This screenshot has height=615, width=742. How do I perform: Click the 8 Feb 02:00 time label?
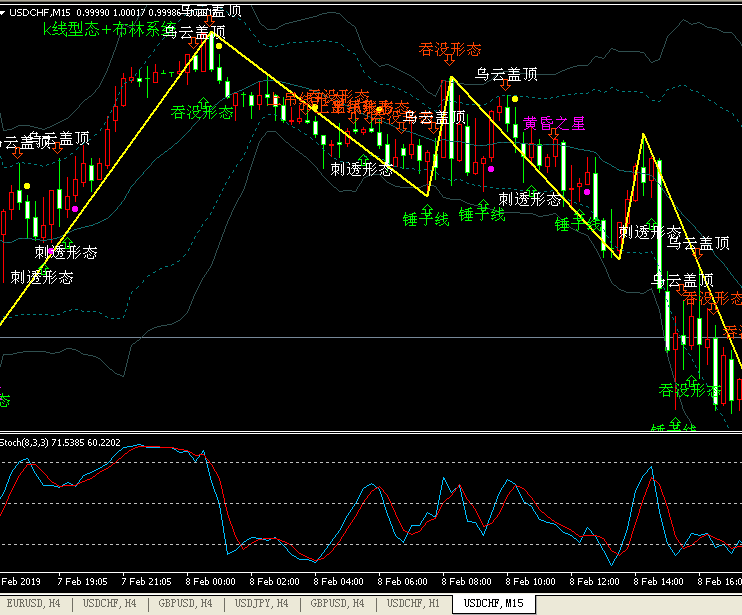274,581
